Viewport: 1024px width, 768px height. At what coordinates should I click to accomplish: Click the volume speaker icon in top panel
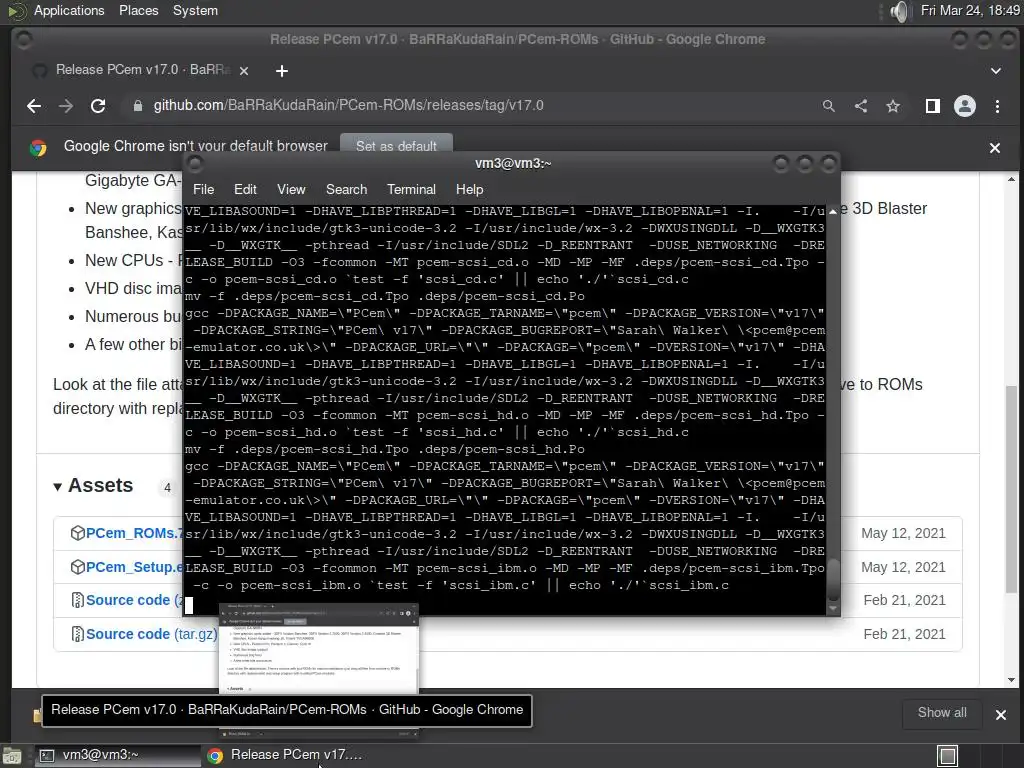(x=899, y=11)
